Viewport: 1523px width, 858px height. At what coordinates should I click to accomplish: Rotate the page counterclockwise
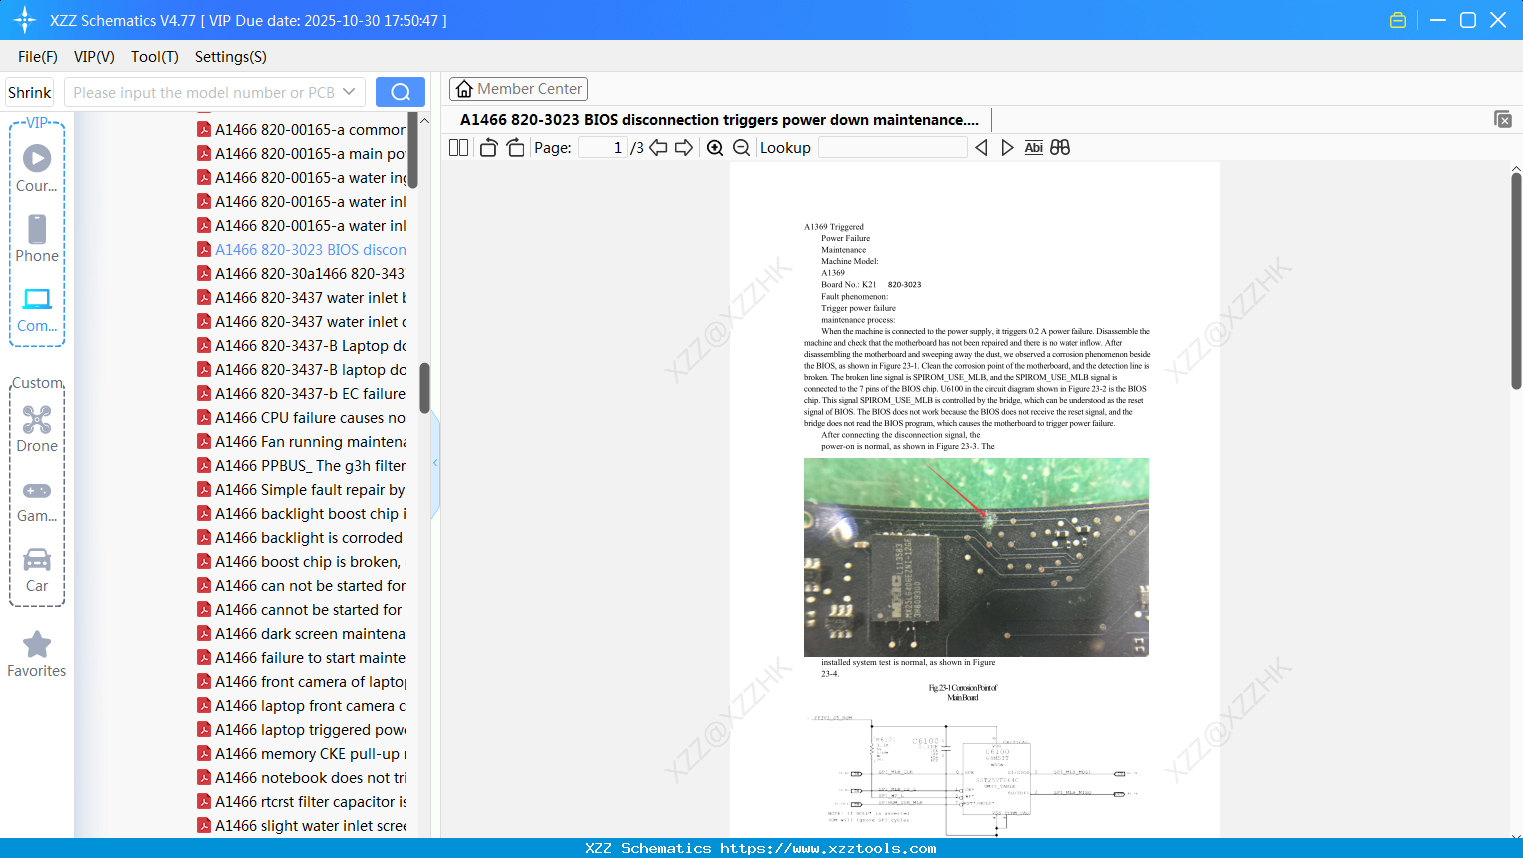click(489, 147)
